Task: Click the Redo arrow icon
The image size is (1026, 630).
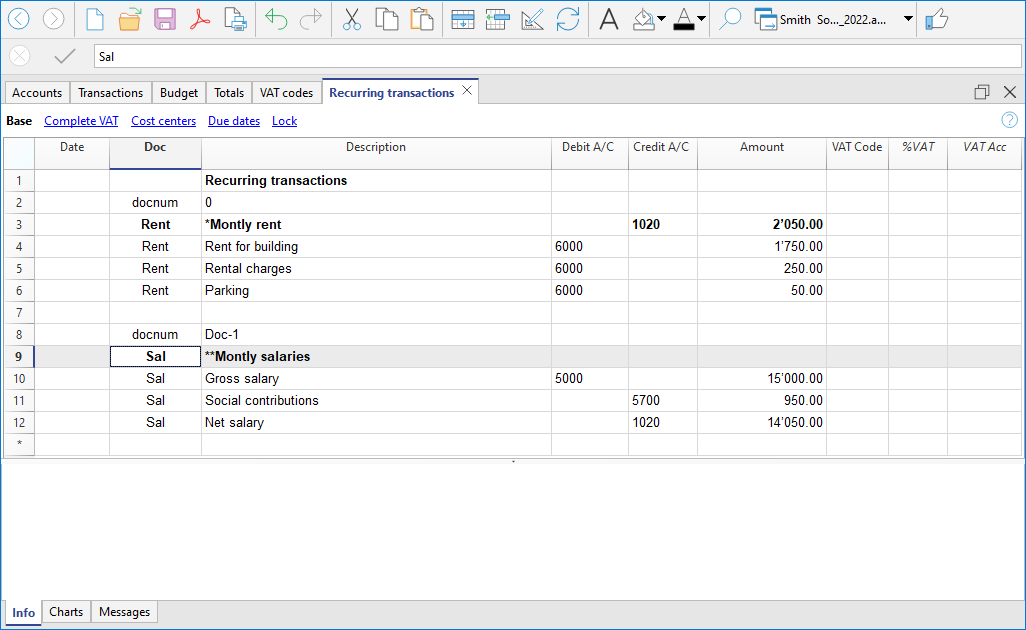Action: pyautogui.click(x=311, y=19)
